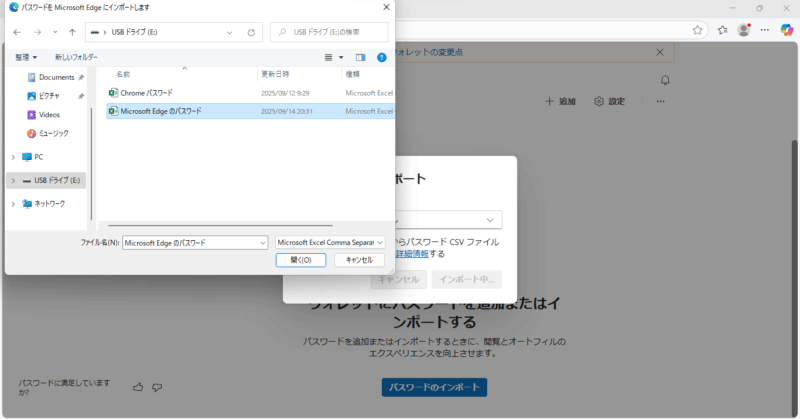Viewport: 800px width, 419px height.
Task: Click date 2025/09/14 20:31 cell
Action: coord(287,111)
